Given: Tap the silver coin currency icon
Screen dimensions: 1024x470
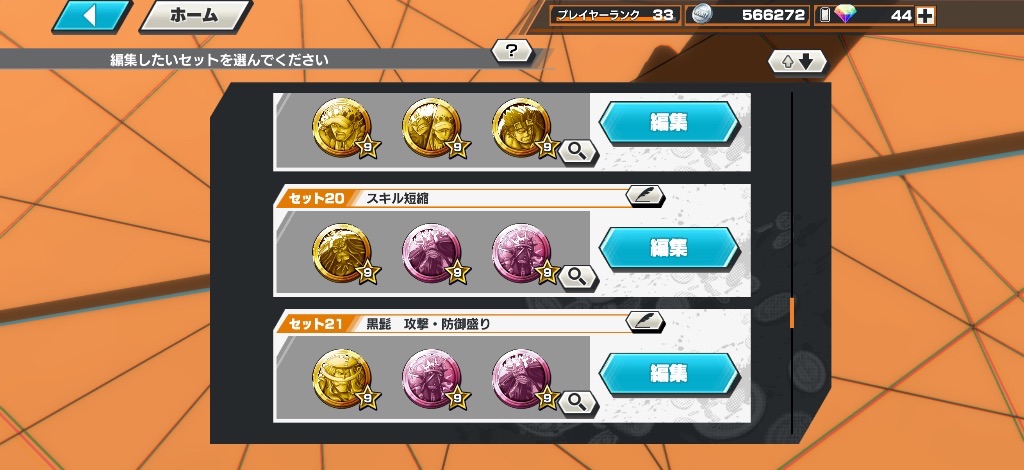Looking at the screenshot, I should coord(703,15).
